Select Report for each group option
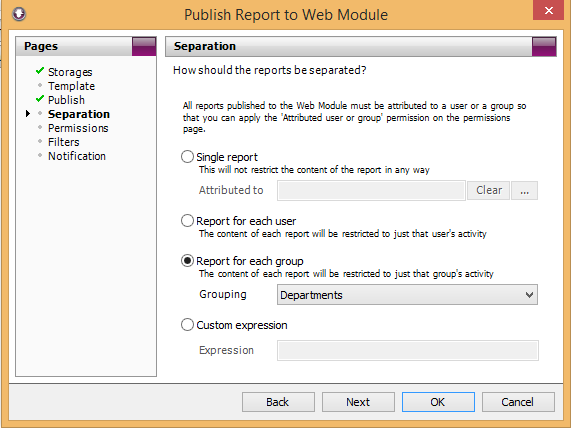 click(187, 261)
